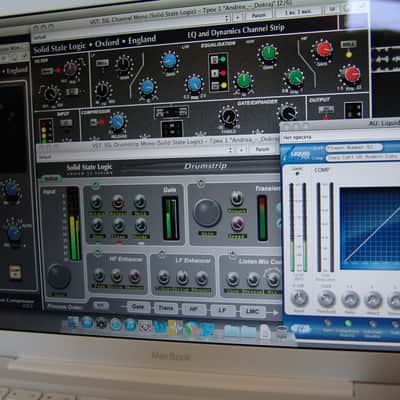Open Finder from the Dock

73,322
